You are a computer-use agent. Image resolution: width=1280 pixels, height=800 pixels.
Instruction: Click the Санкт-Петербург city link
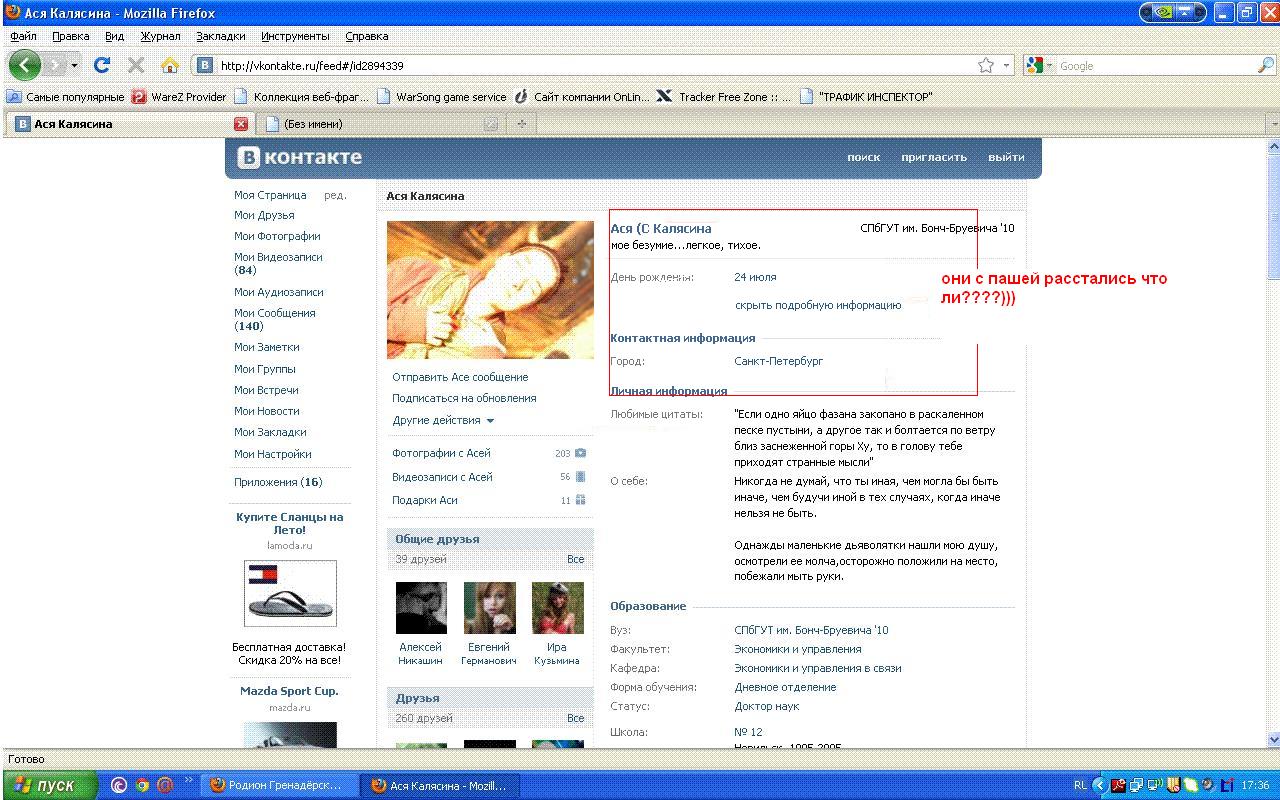(778, 361)
